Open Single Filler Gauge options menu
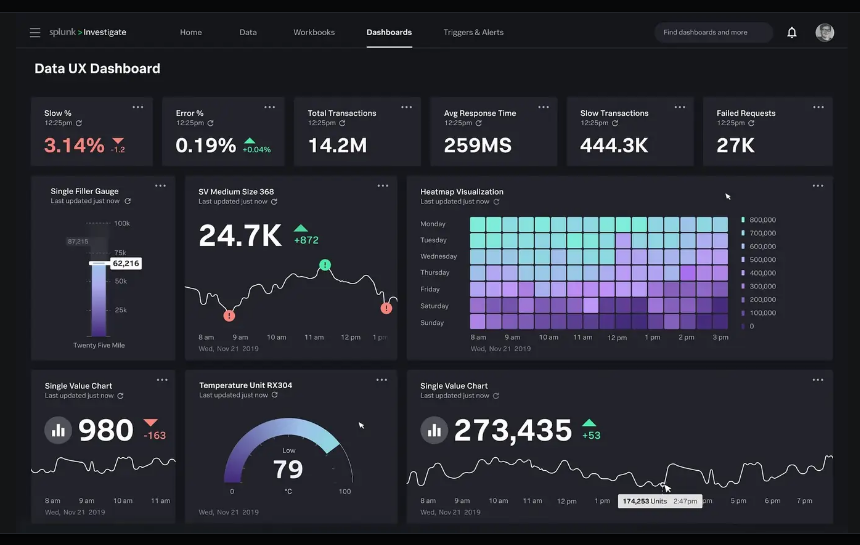The height and width of the screenshot is (545, 860). 160,186
